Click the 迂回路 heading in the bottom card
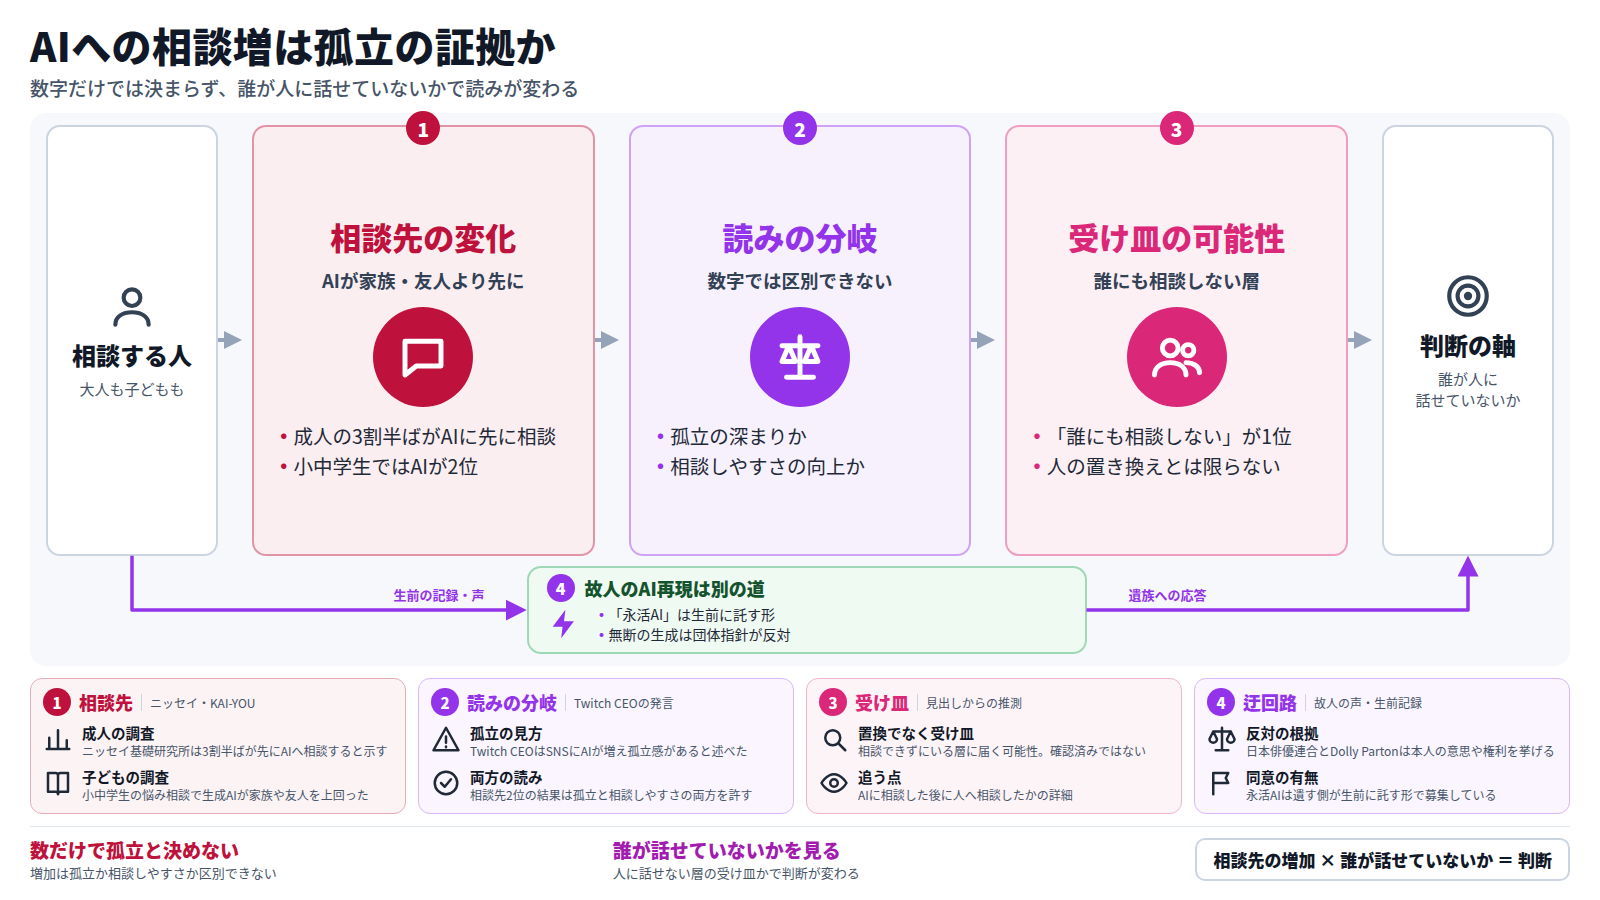This screenshot has width=1600, height=900. (1270, 703)
